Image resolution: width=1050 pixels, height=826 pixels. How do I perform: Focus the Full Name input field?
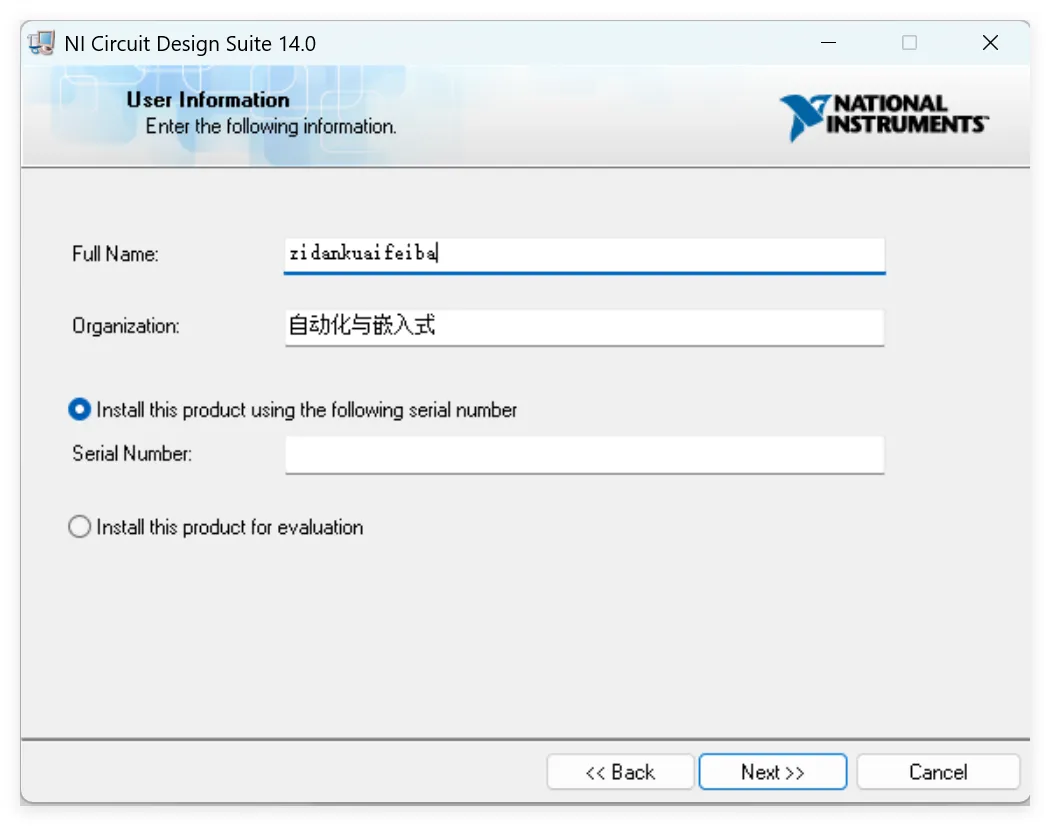pyautogui.click(x=585, y=255)
